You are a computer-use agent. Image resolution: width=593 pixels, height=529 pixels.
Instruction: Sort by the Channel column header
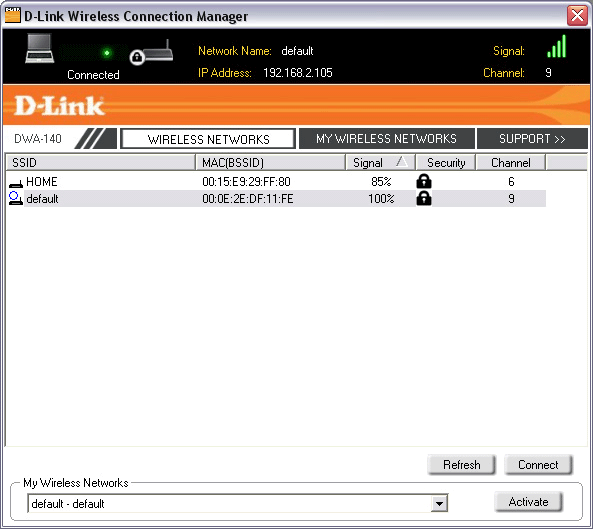pos(511,163)
